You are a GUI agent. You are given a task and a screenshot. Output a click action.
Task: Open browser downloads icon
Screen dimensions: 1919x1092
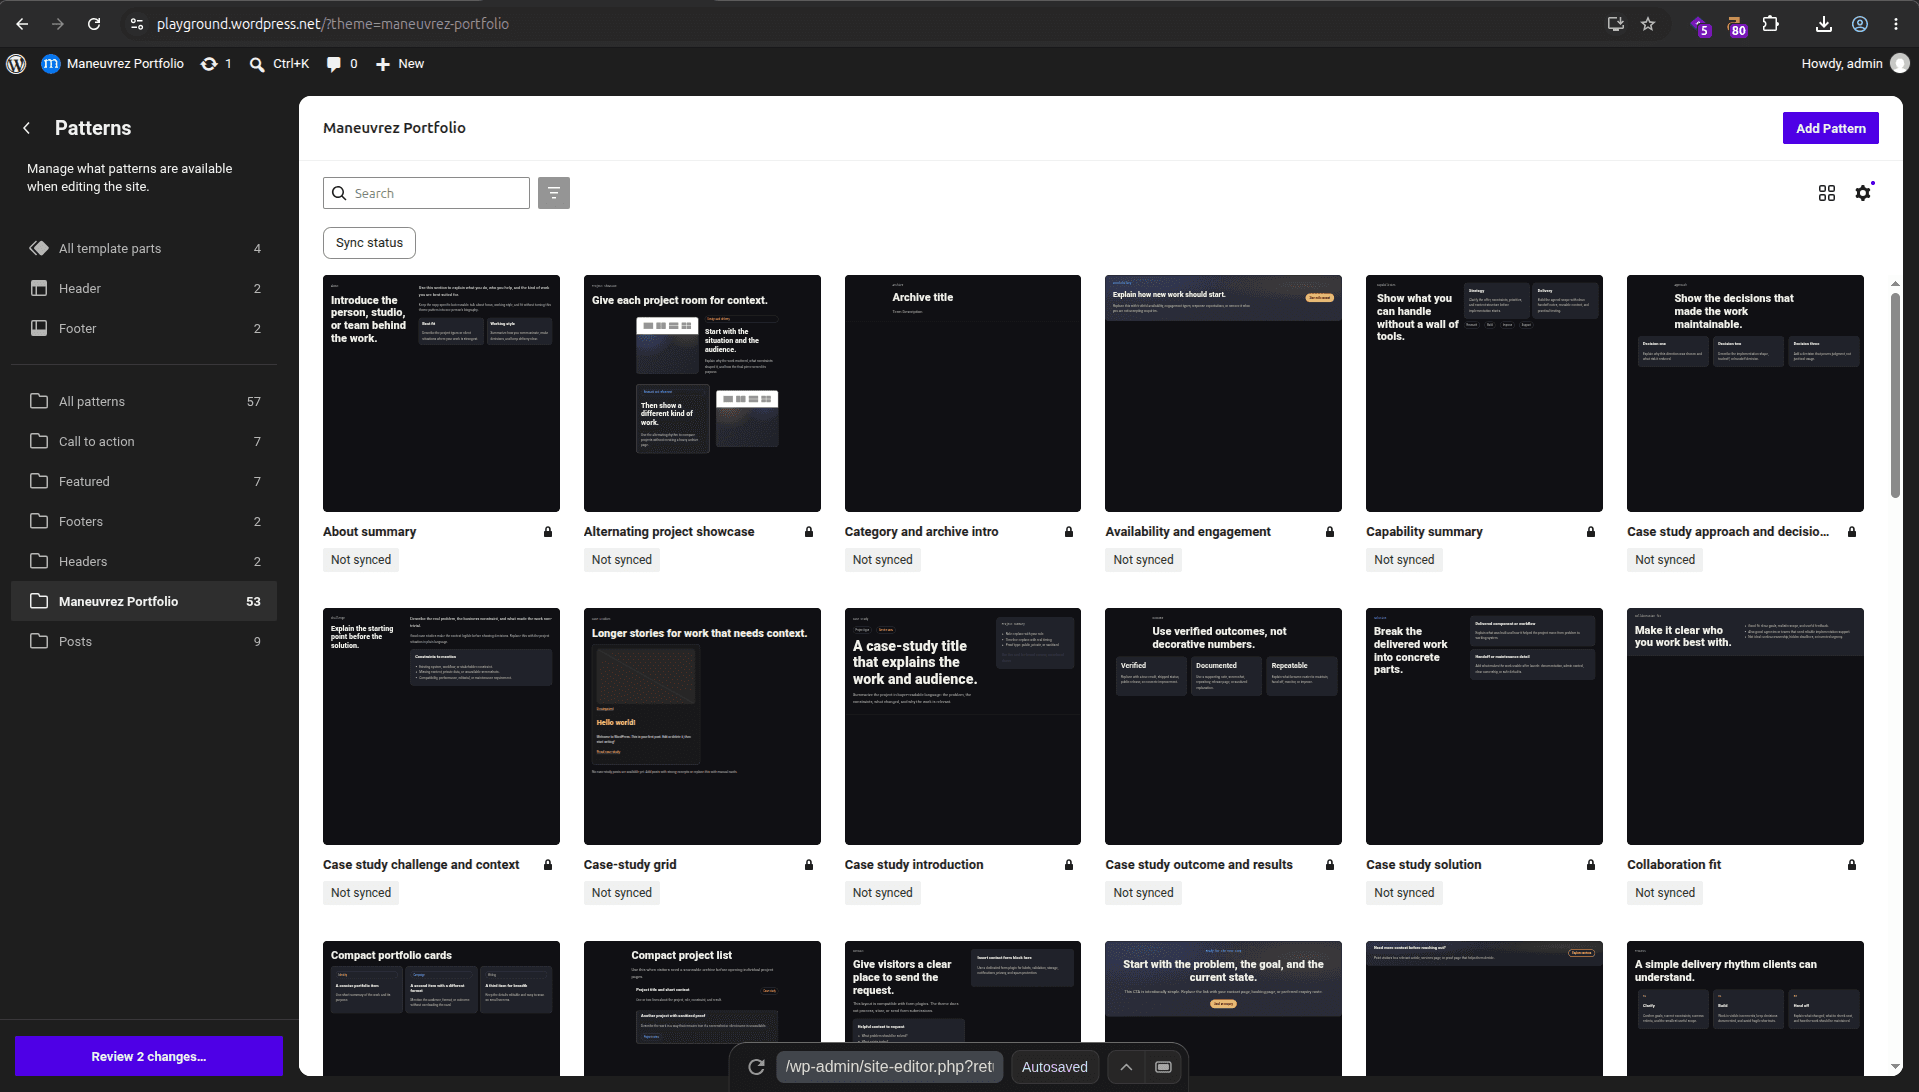1824,24
